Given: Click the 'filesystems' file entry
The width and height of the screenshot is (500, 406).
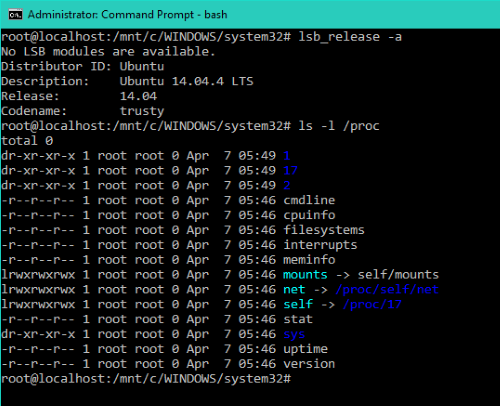Looking at the screenshot, I should [324, 230].
